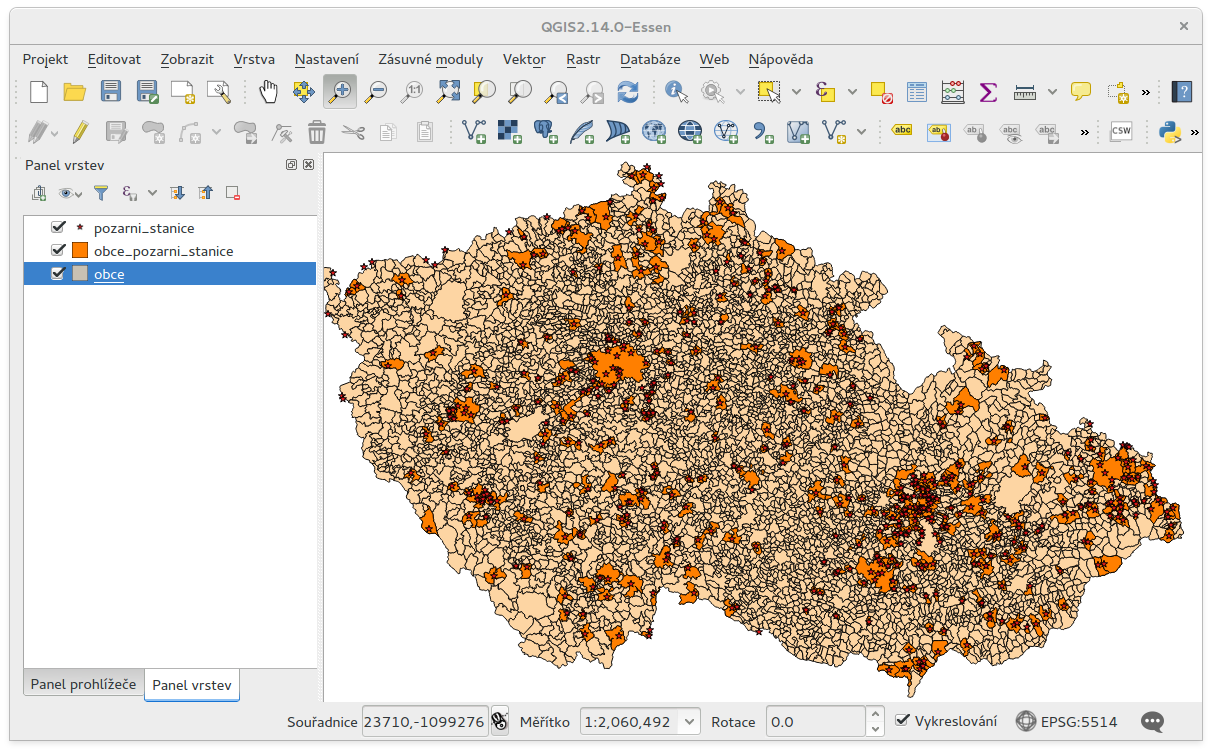Image resolution: width=1212 pixels, height=750 pixels.
Task: Open the Rastr menu
Action: coord(583,59)
